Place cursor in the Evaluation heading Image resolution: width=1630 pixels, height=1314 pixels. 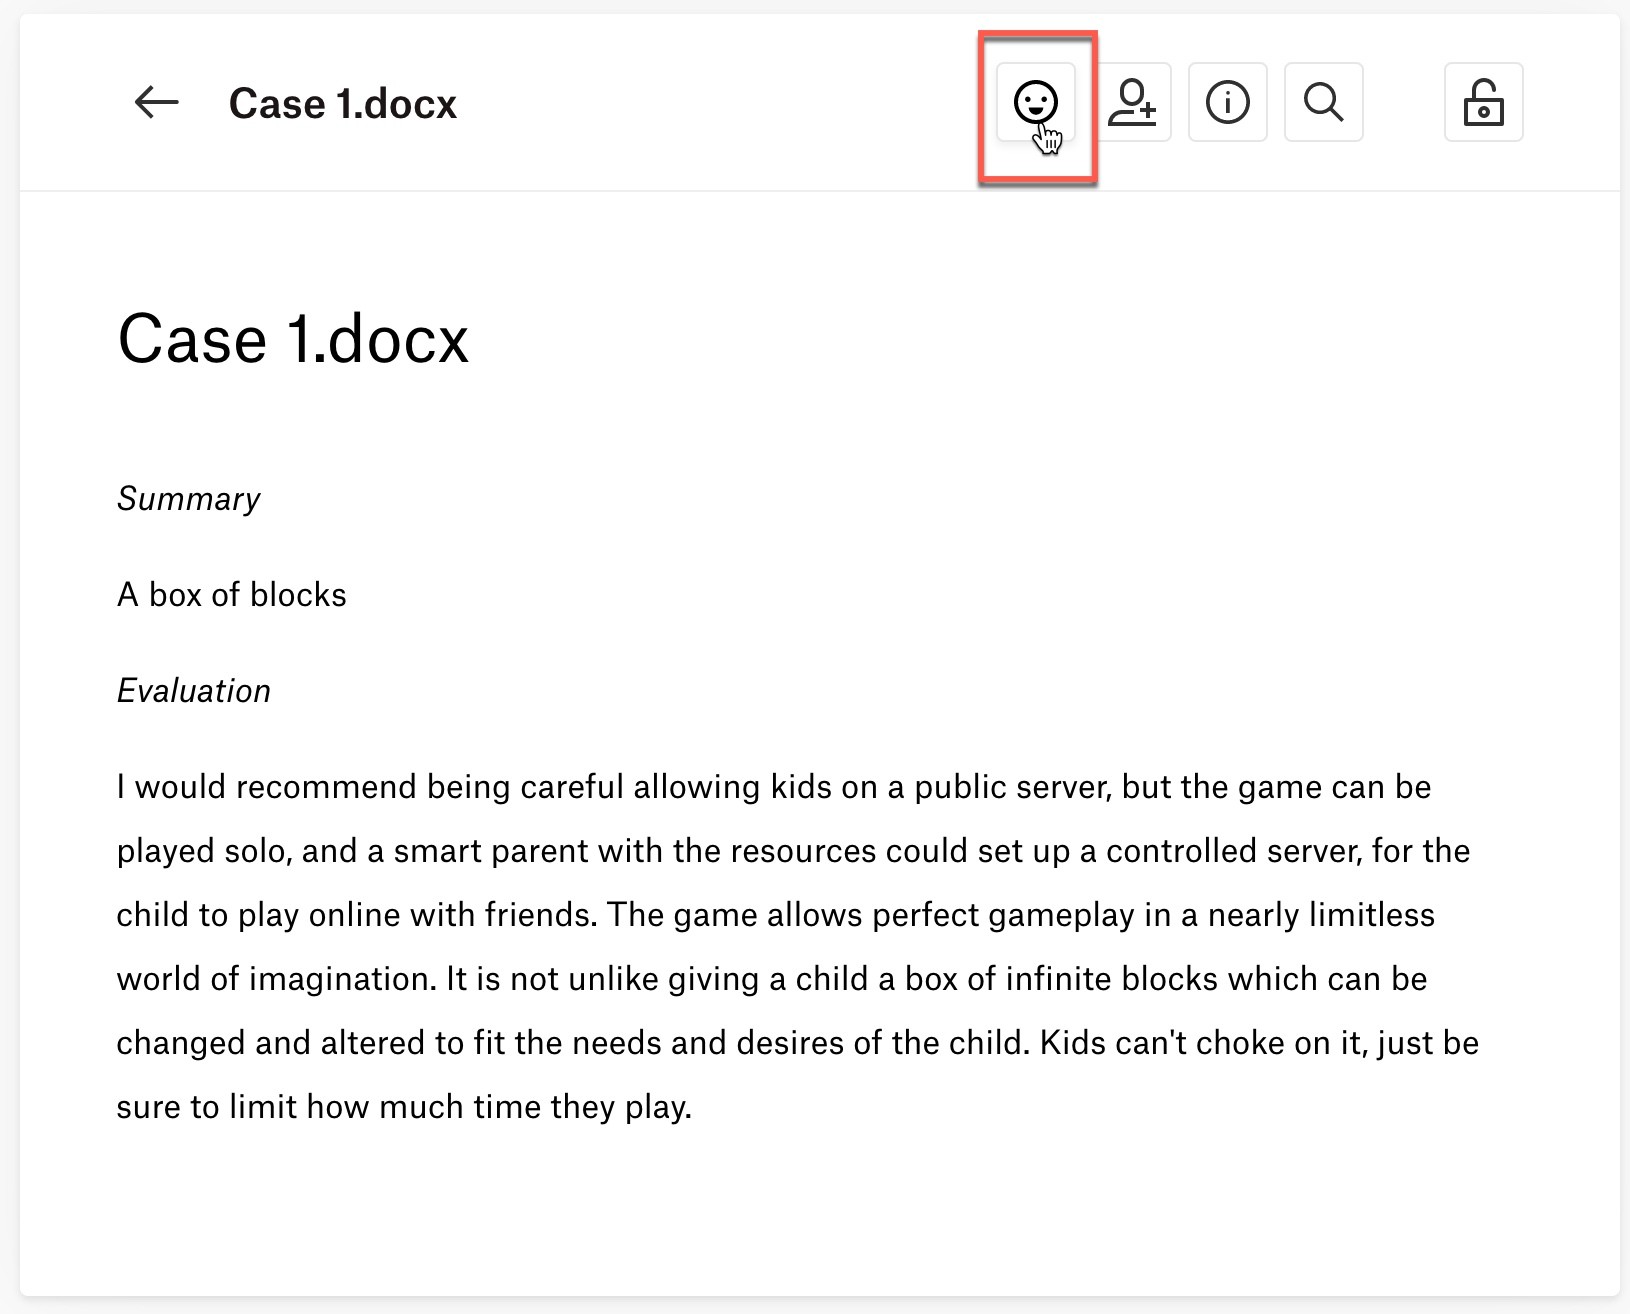[193, 691]
